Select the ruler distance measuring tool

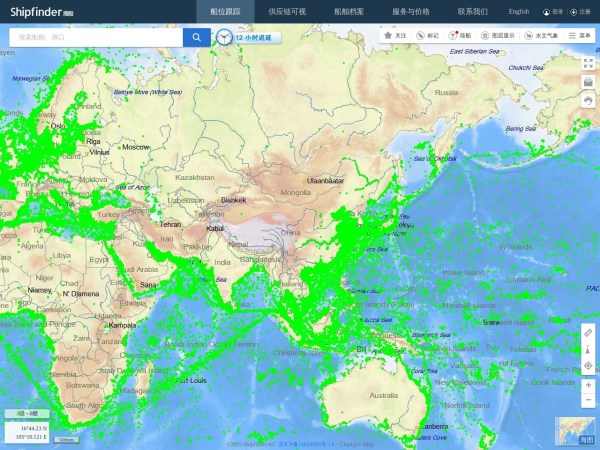[x=588, y=331]
